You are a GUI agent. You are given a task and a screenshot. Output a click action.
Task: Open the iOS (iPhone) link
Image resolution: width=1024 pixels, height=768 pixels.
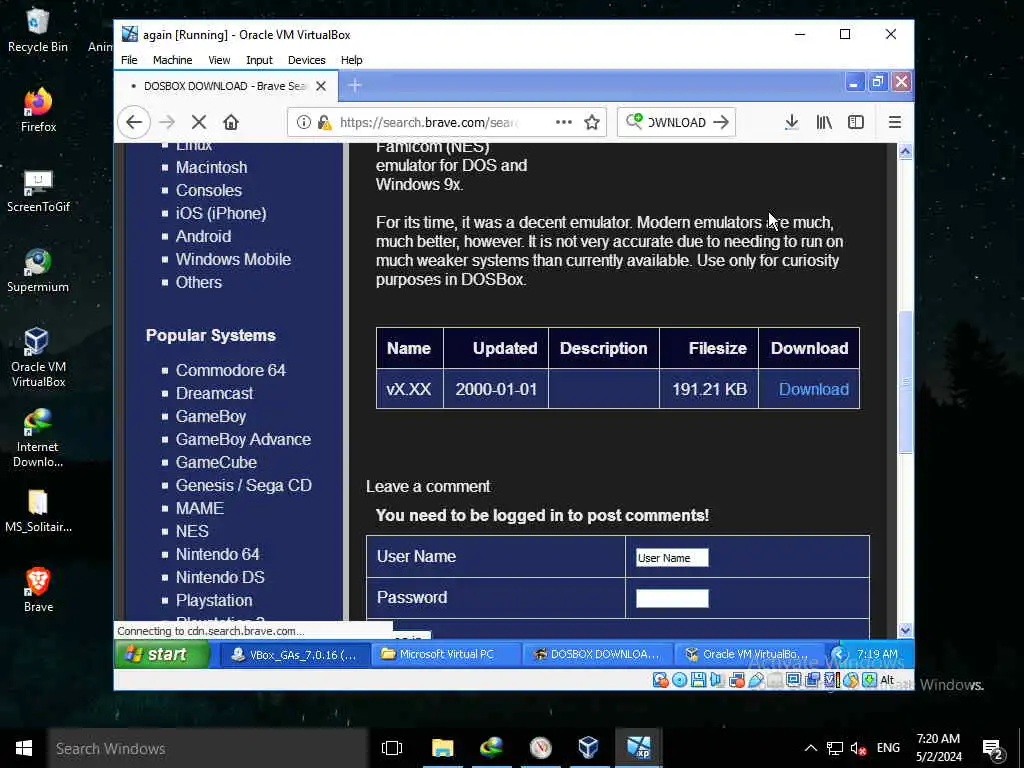221,213
